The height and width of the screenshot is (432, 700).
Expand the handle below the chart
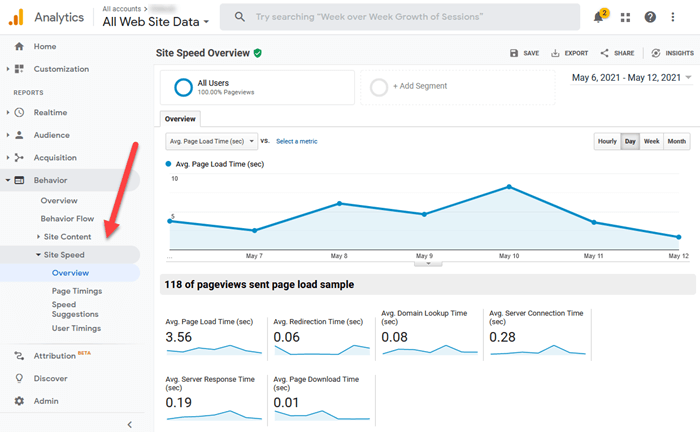428,263
